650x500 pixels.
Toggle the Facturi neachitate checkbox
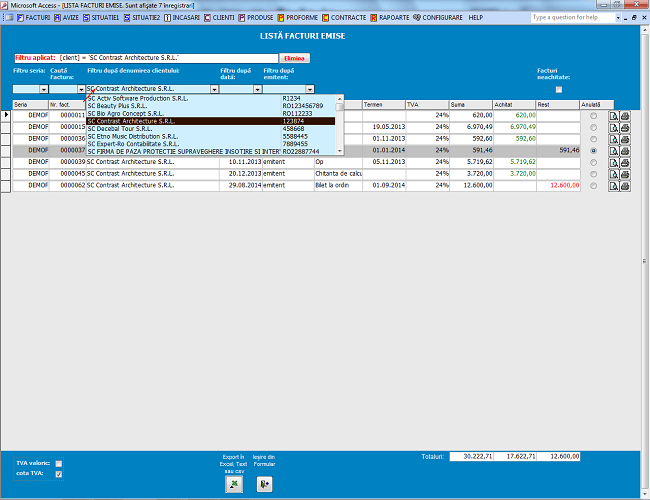pyautogui.click(x=559, y=90)
